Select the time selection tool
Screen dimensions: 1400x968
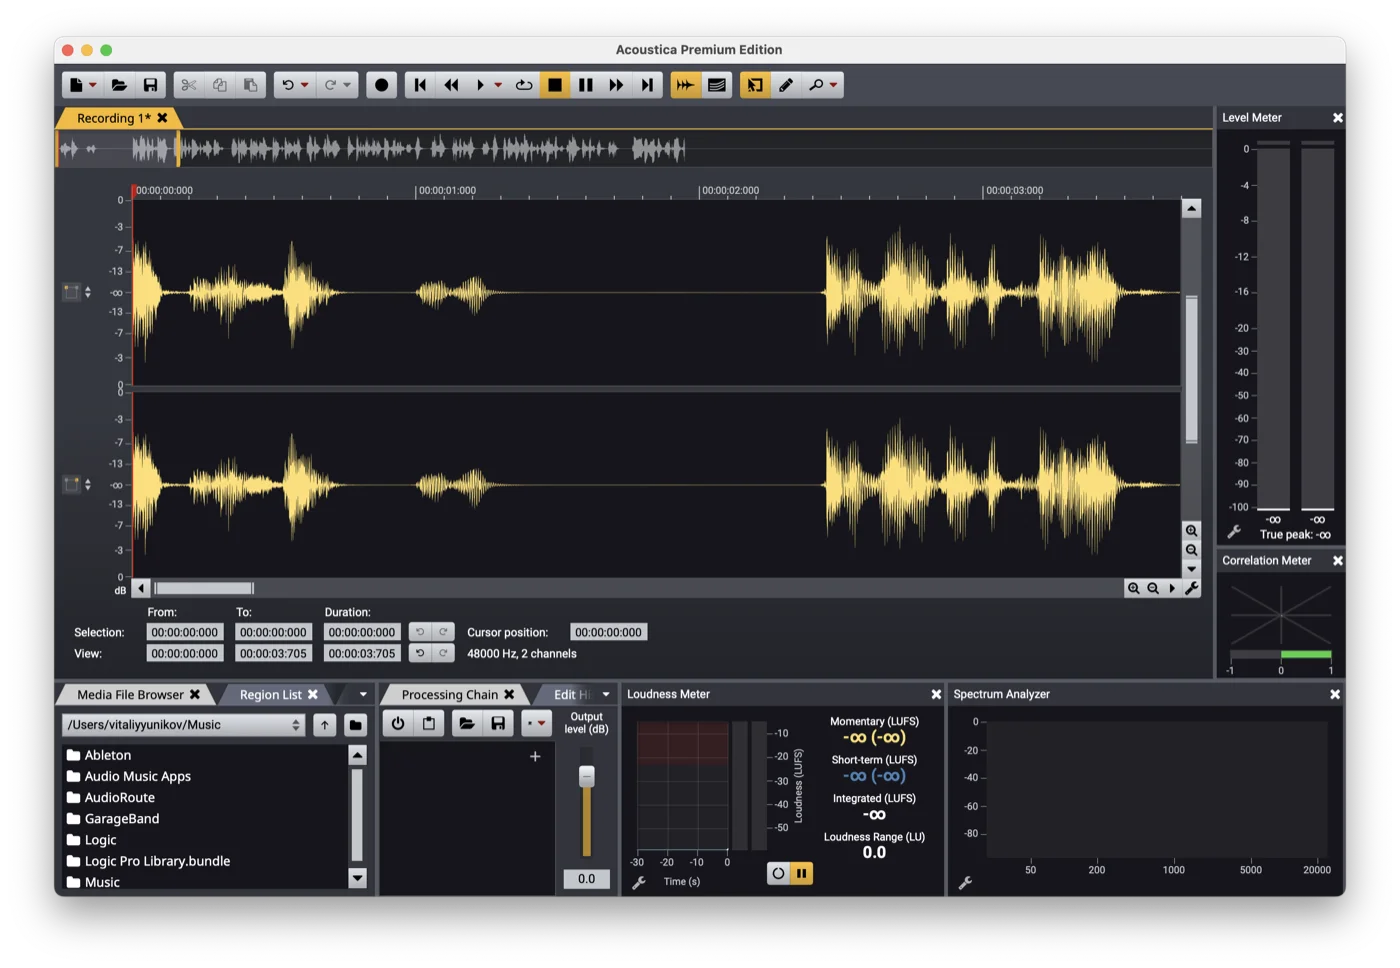point(755,85)
